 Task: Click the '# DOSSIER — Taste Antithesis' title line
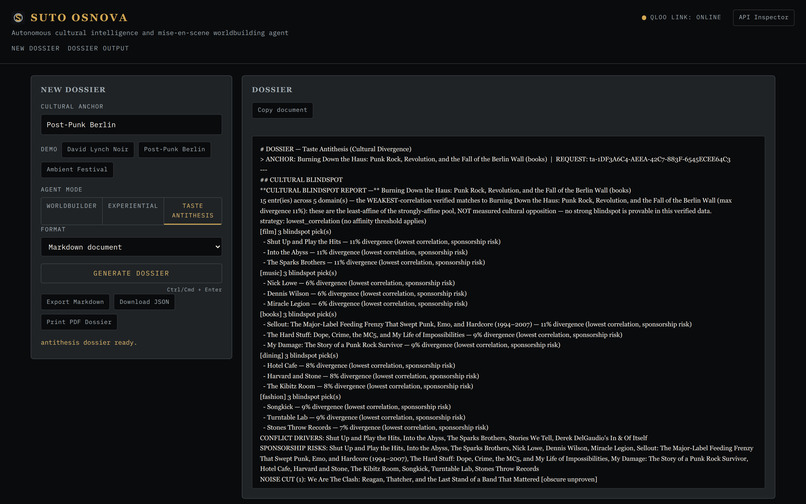[x=336, y=149]
